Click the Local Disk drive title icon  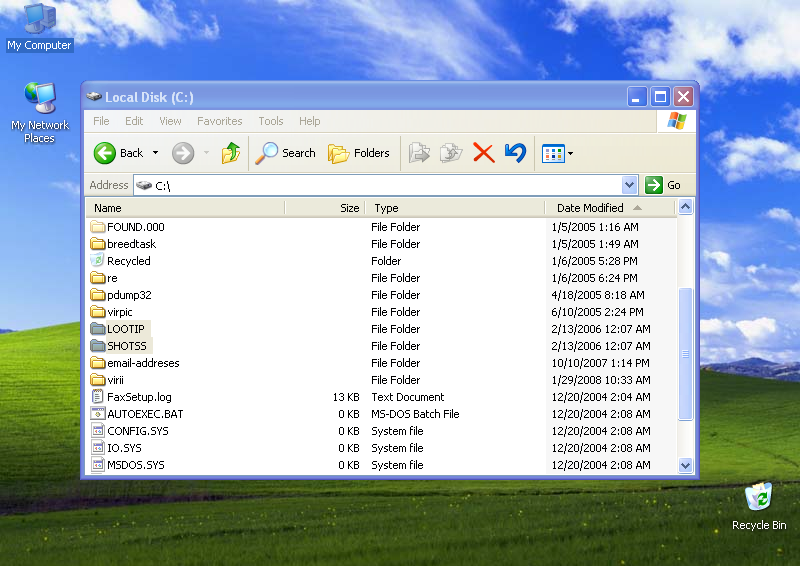click(93, 96)
